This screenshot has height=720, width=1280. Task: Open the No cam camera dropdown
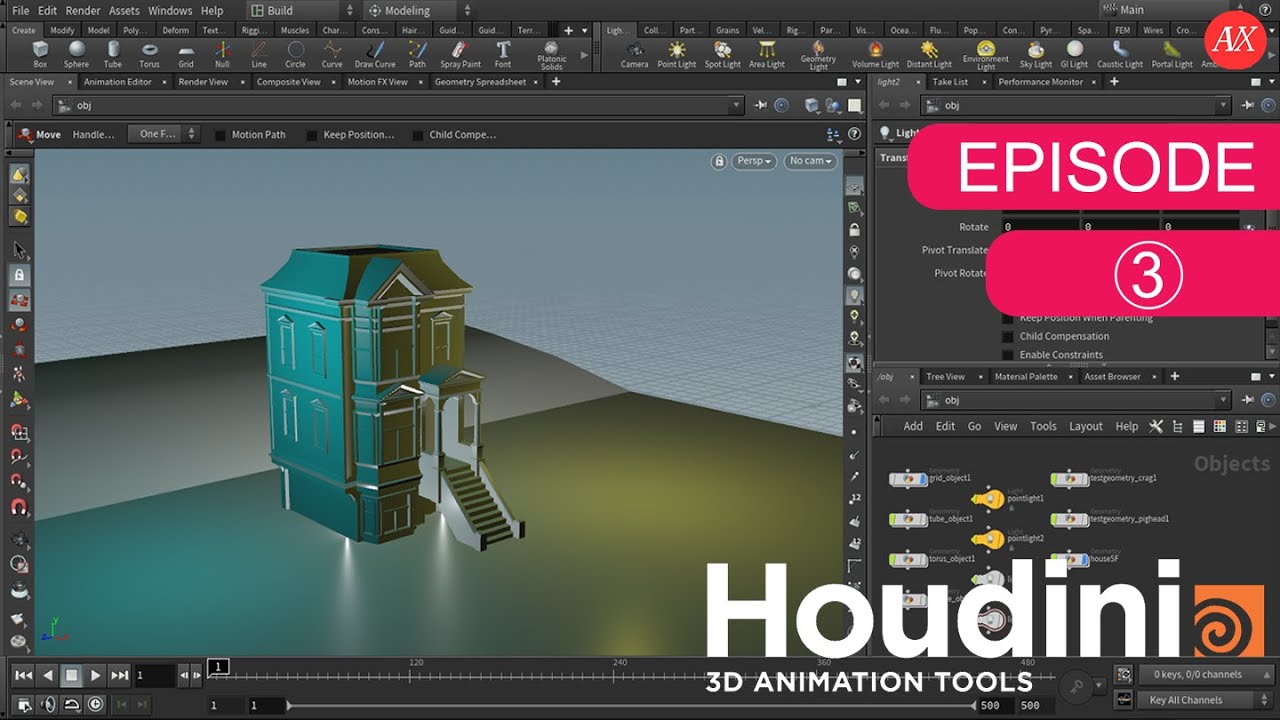(810, 161)
